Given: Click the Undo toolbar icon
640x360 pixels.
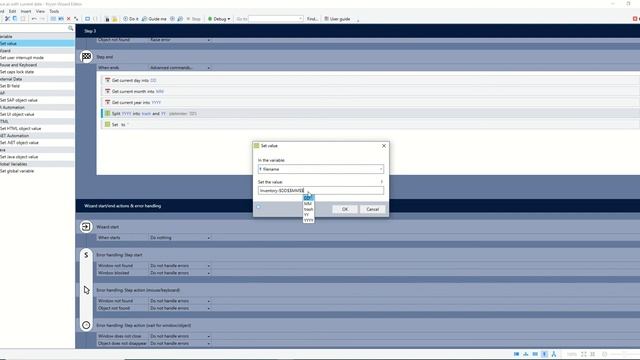Looking at the screenshot, I should click(x=34, y=19).
